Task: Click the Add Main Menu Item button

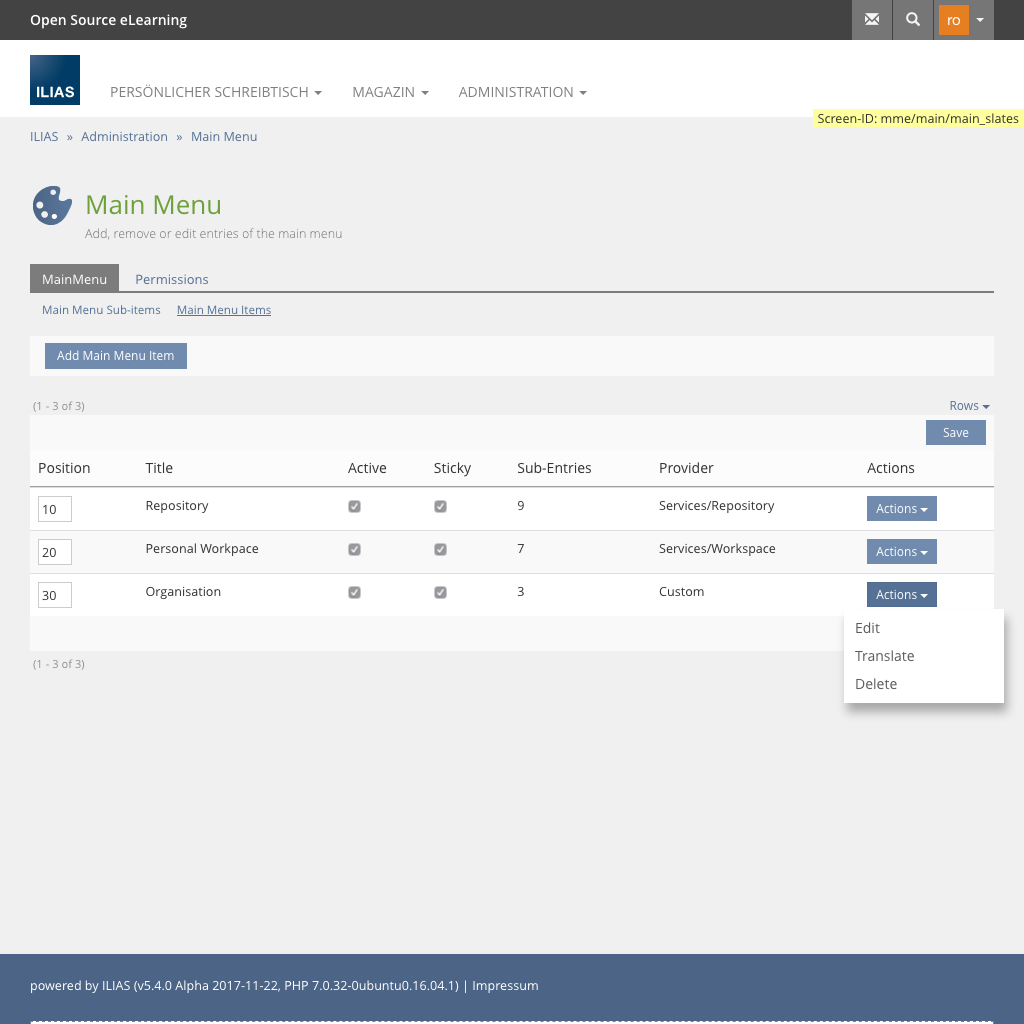Action: point(116,356)
